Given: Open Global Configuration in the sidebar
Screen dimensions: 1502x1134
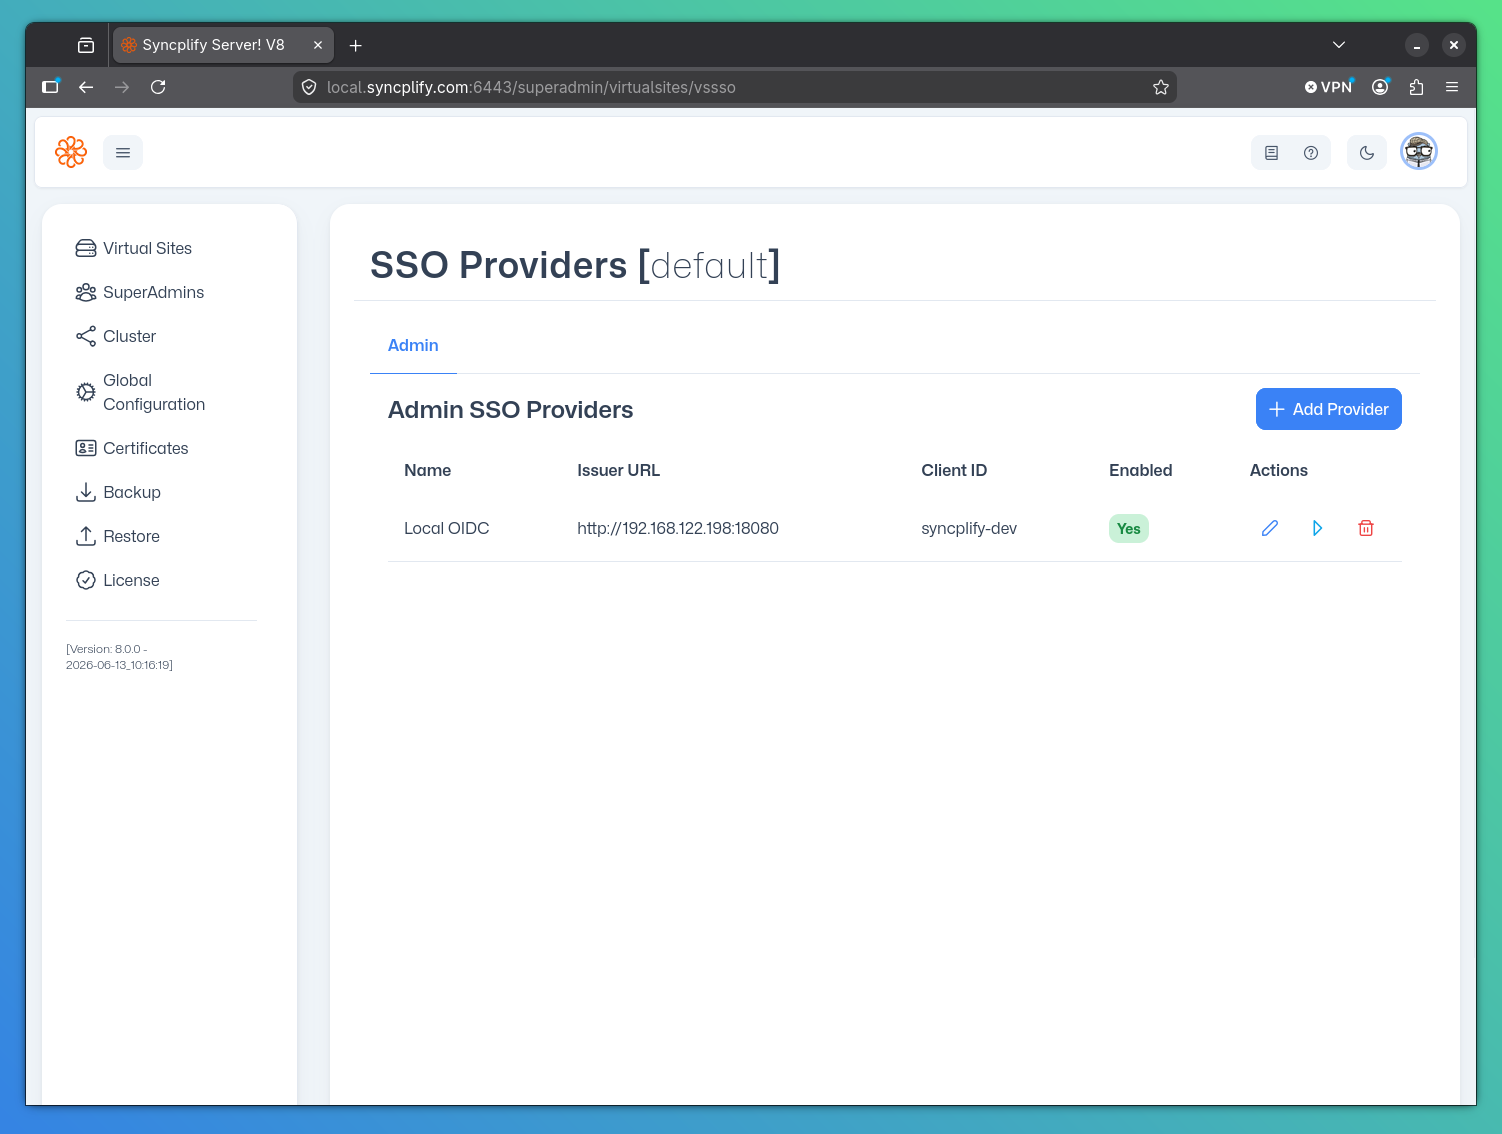Looking at the screenshot, I should pyautogui.click(x=154, y=392).
